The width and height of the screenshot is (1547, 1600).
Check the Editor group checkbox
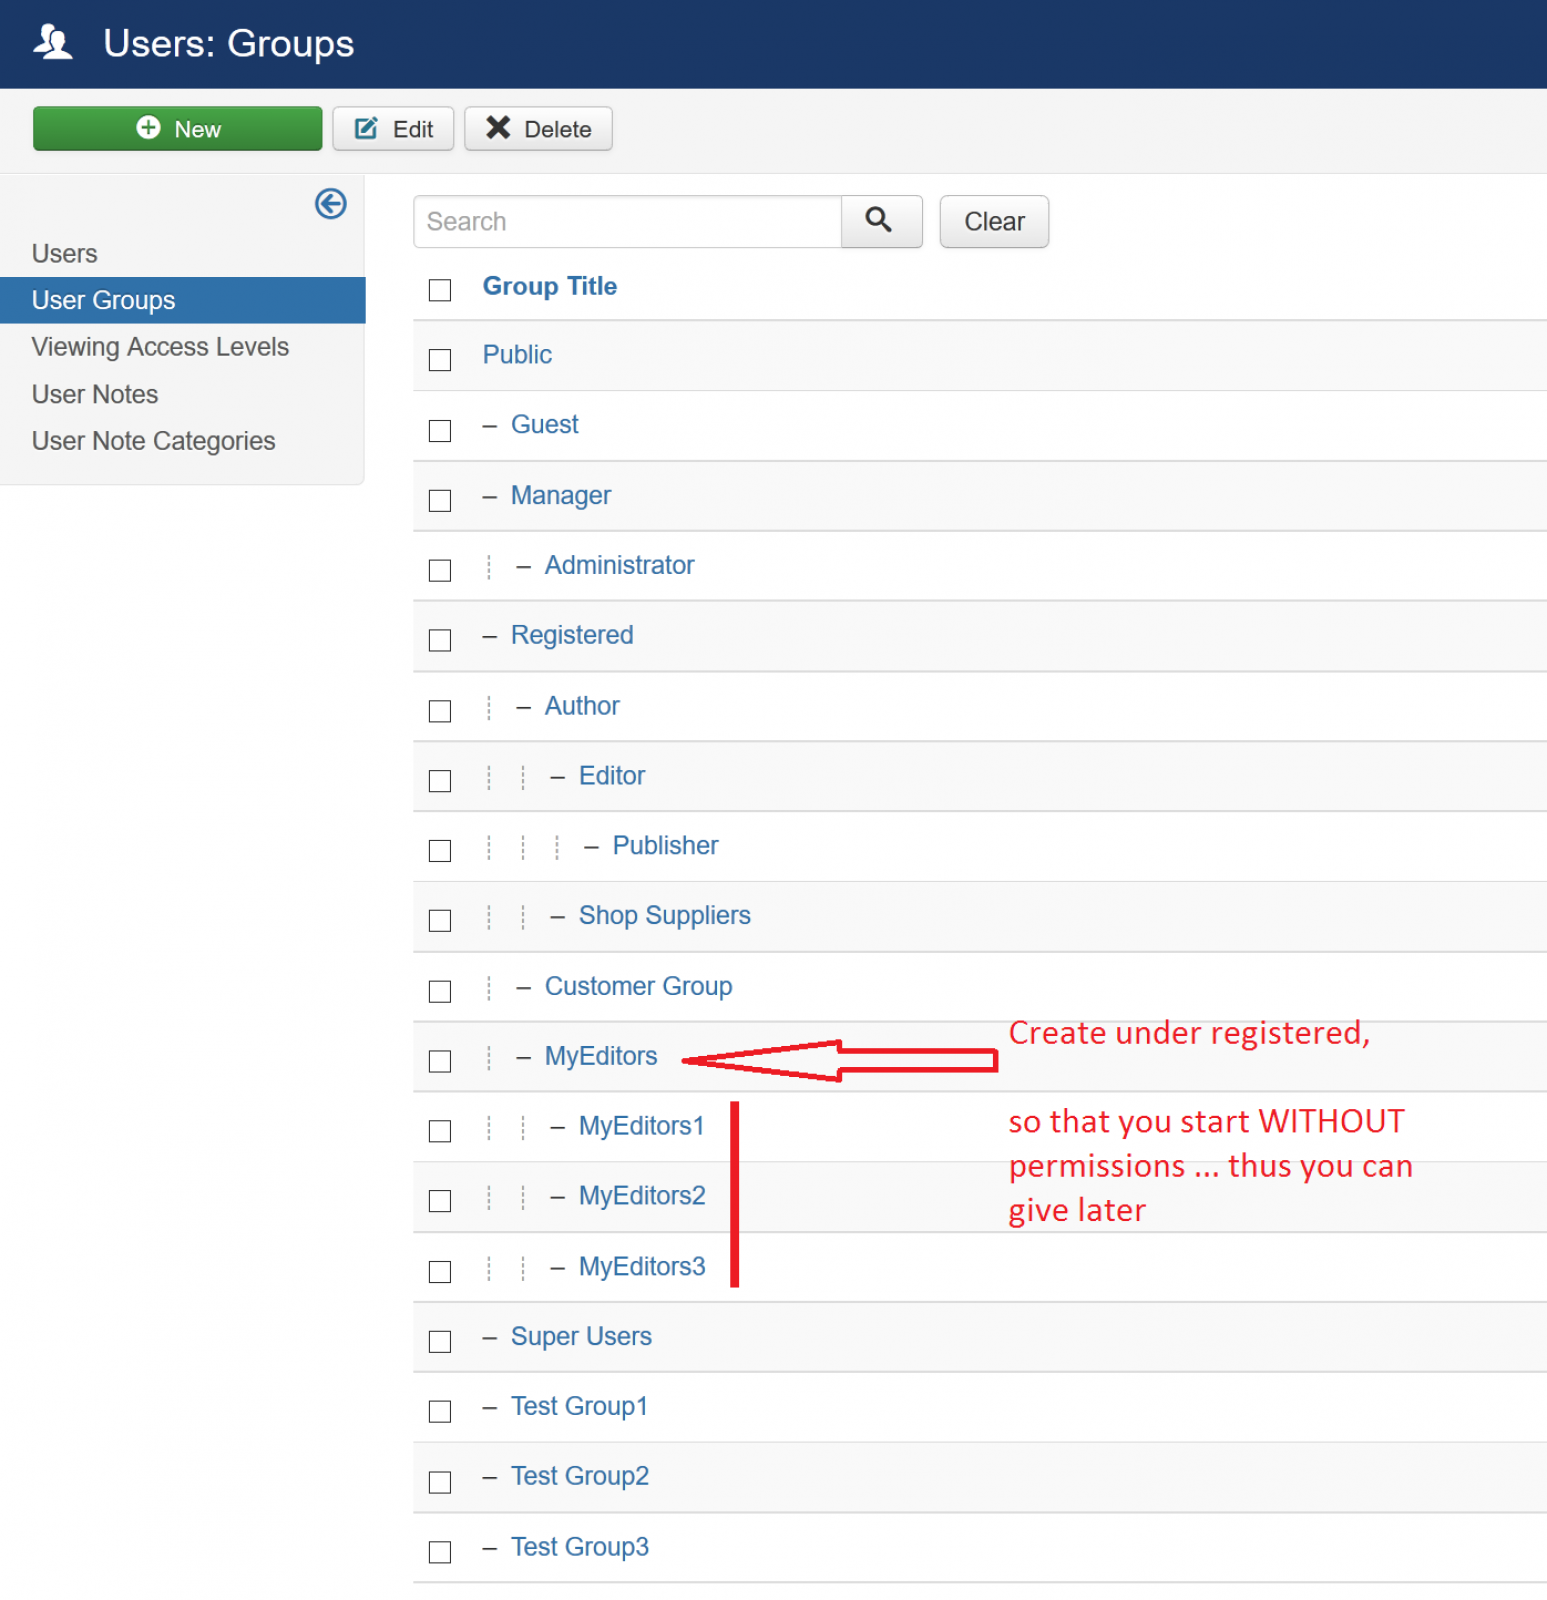tap(440, 781)
